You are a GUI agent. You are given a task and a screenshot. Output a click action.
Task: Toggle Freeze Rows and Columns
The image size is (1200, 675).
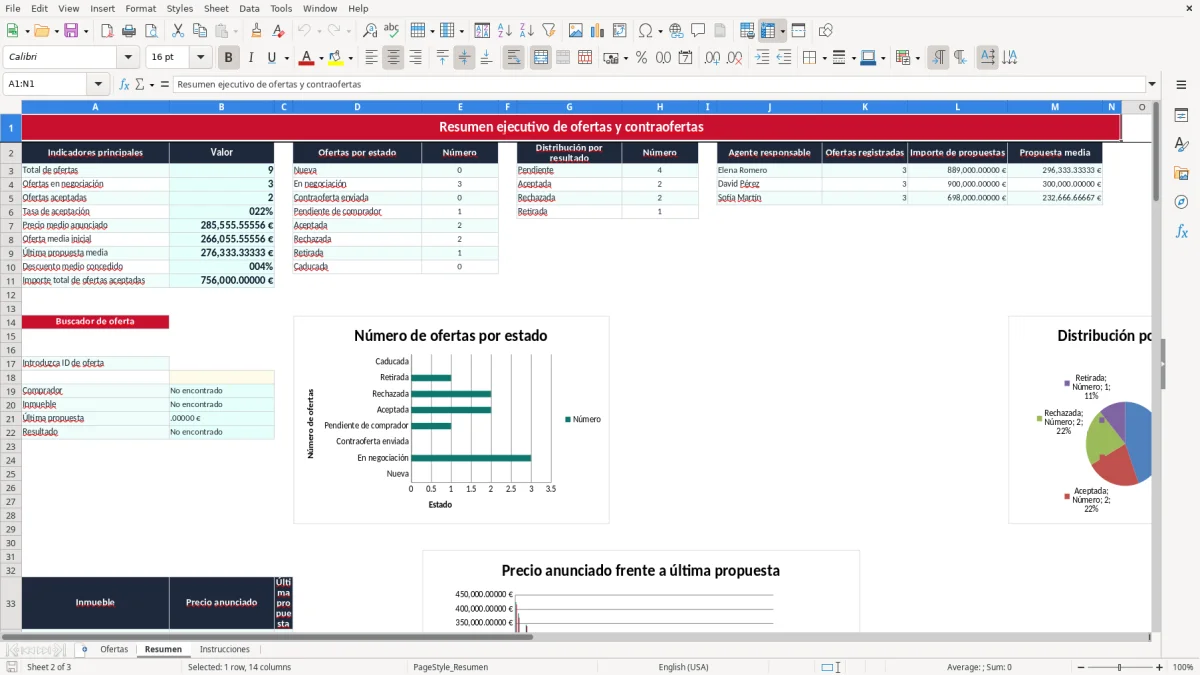(x=768, y=31)
